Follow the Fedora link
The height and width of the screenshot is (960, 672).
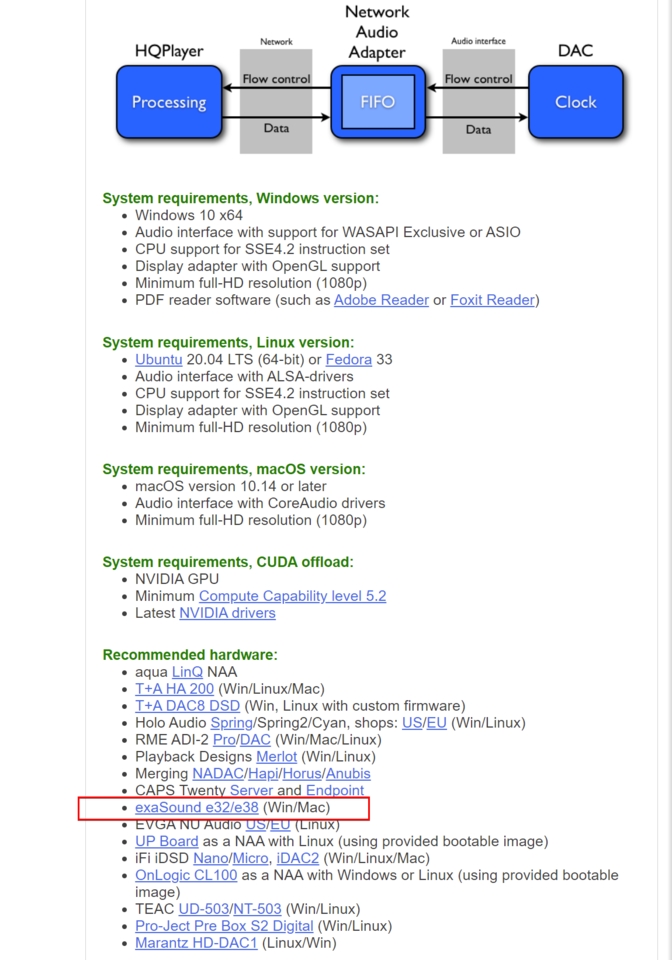[x=348, y=359]
